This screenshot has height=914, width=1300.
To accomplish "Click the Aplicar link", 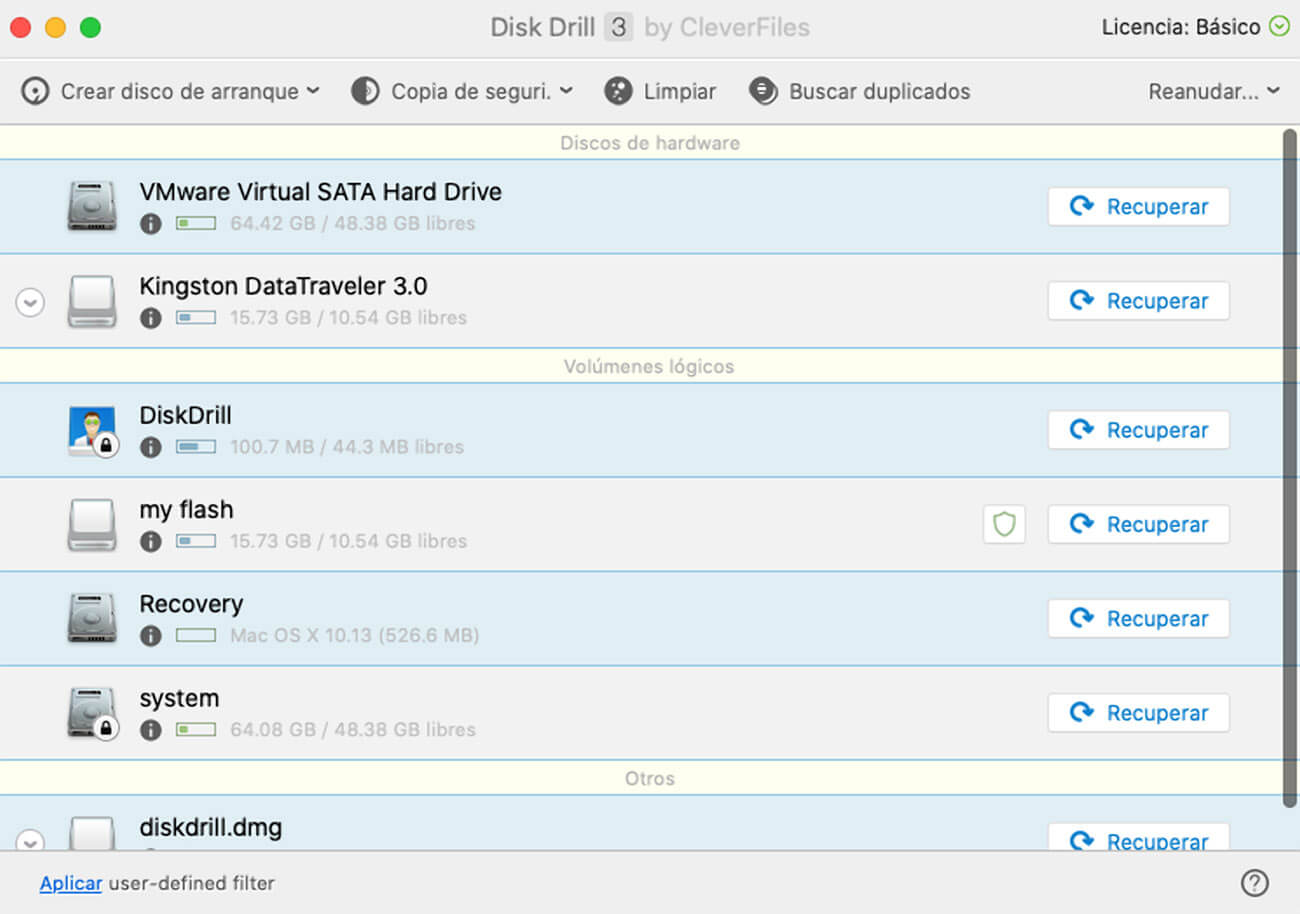I will [x=71, y=883].
